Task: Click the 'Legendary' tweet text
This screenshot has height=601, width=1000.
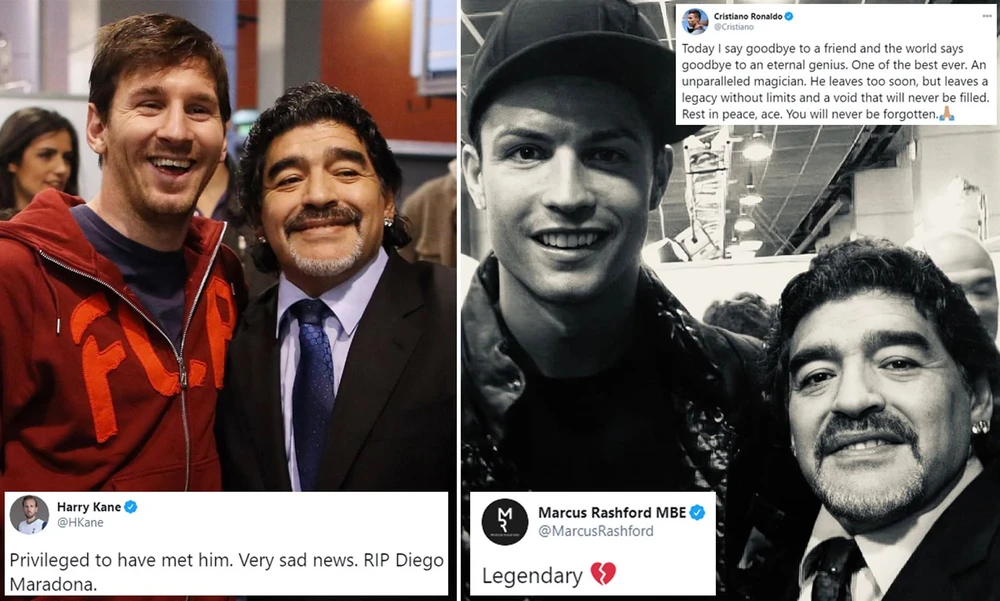Action: (x=532, y=575)
